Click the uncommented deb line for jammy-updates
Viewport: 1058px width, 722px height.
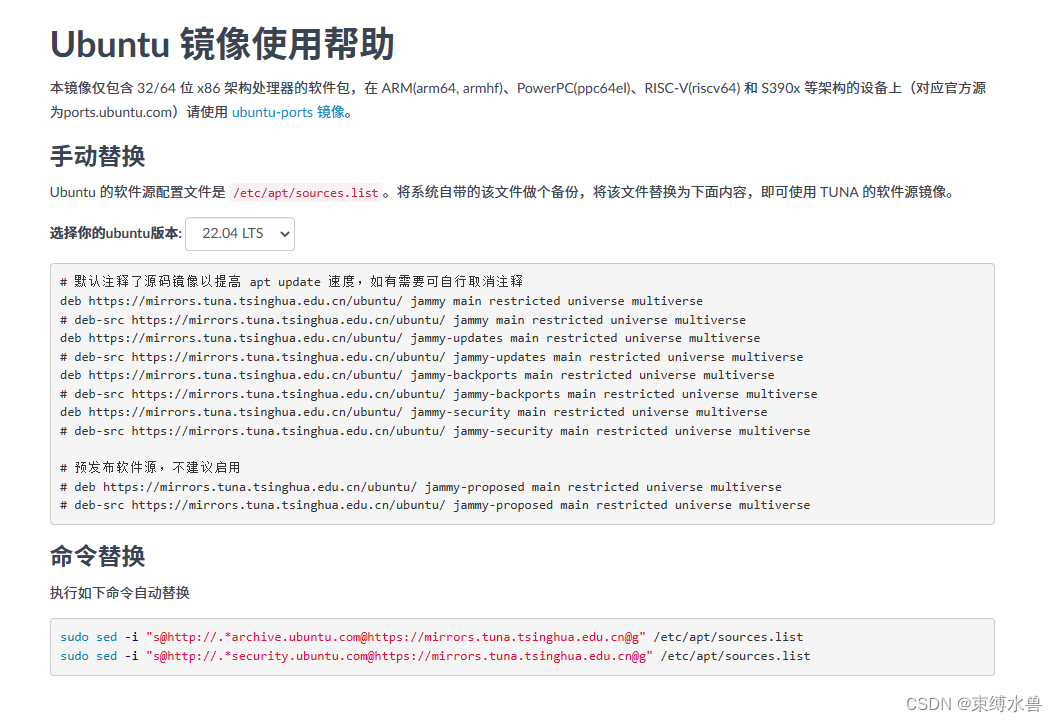(410, 338)
